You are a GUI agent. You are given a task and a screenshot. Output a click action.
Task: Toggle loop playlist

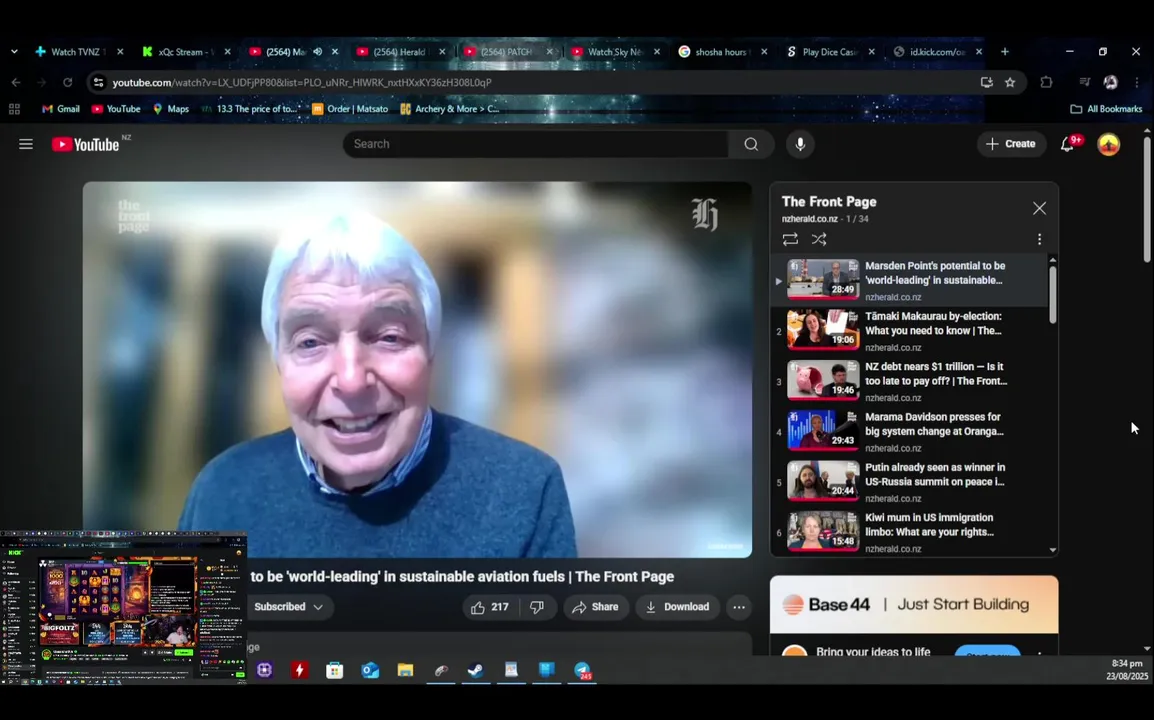click(790, 239)
